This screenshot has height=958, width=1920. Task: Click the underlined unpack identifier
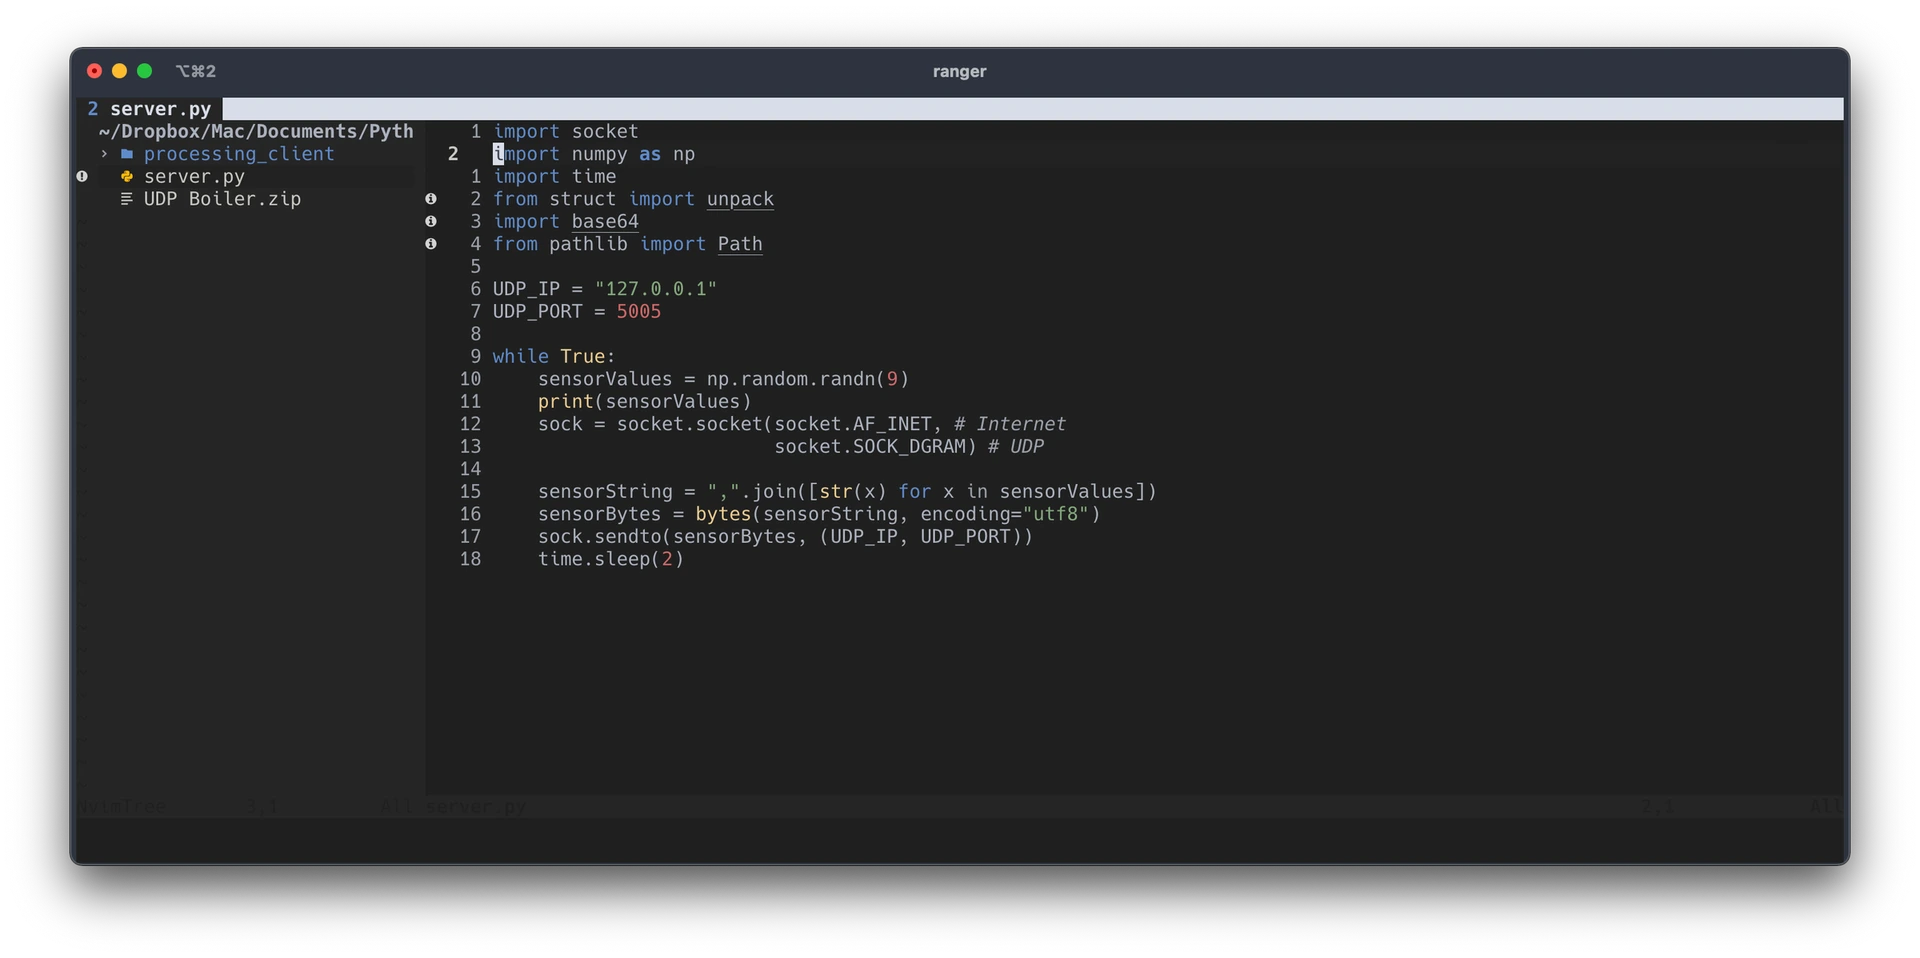point(740,199)
